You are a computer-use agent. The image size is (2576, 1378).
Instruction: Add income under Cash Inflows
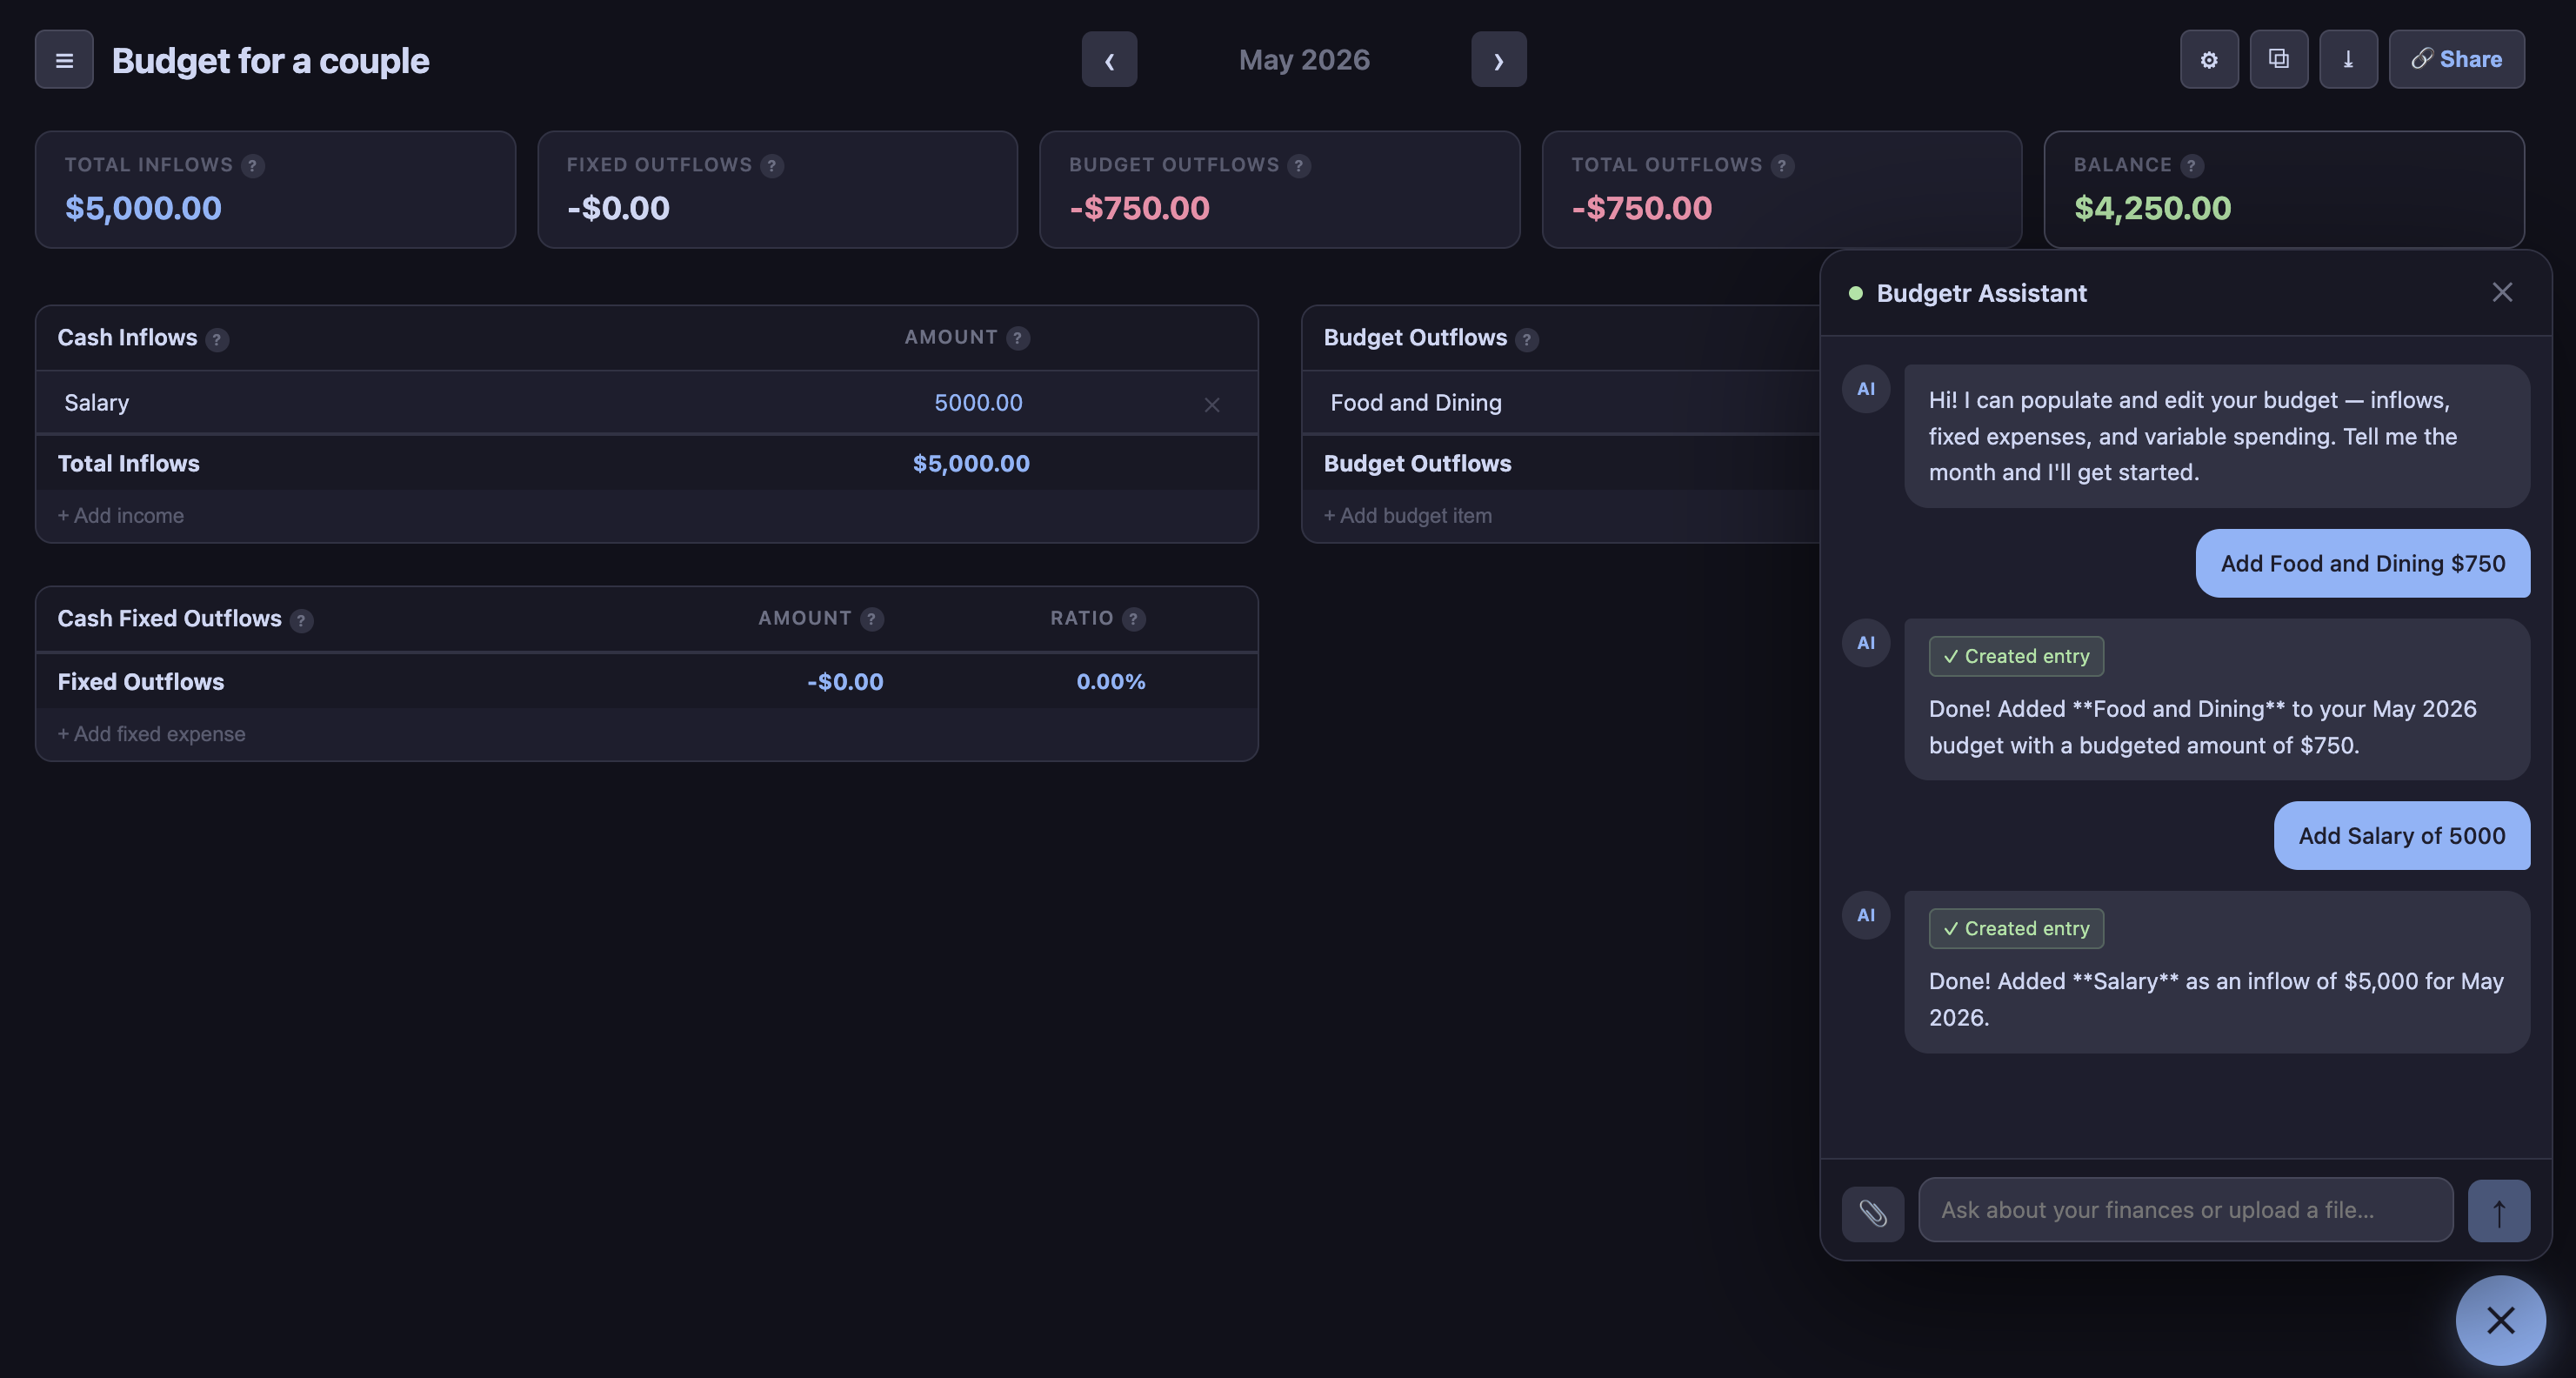120,515
